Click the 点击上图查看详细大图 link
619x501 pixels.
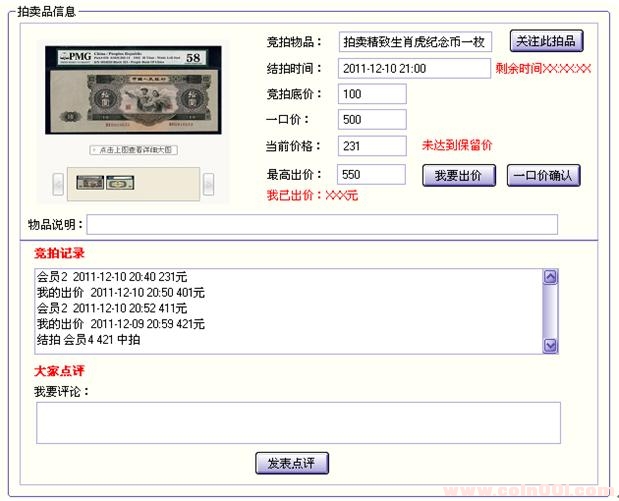[x=133, y=150]
